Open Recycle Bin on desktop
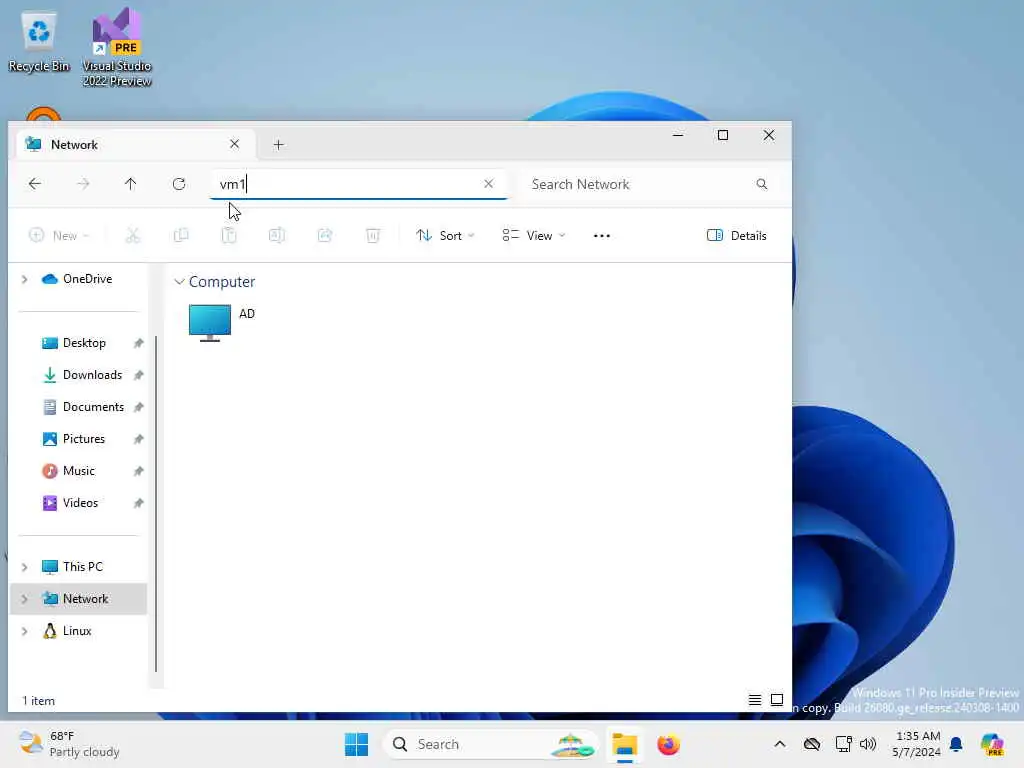 tap(39, 42)
